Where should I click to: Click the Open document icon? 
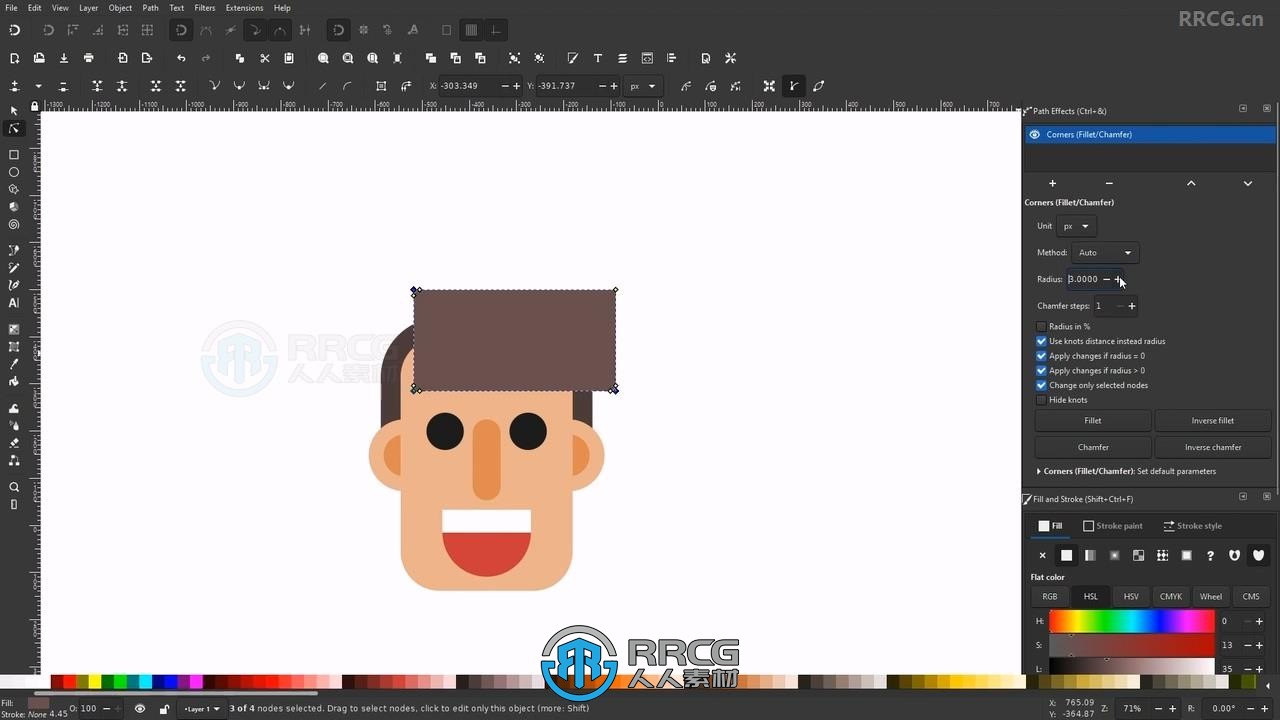tap(39, 58)
